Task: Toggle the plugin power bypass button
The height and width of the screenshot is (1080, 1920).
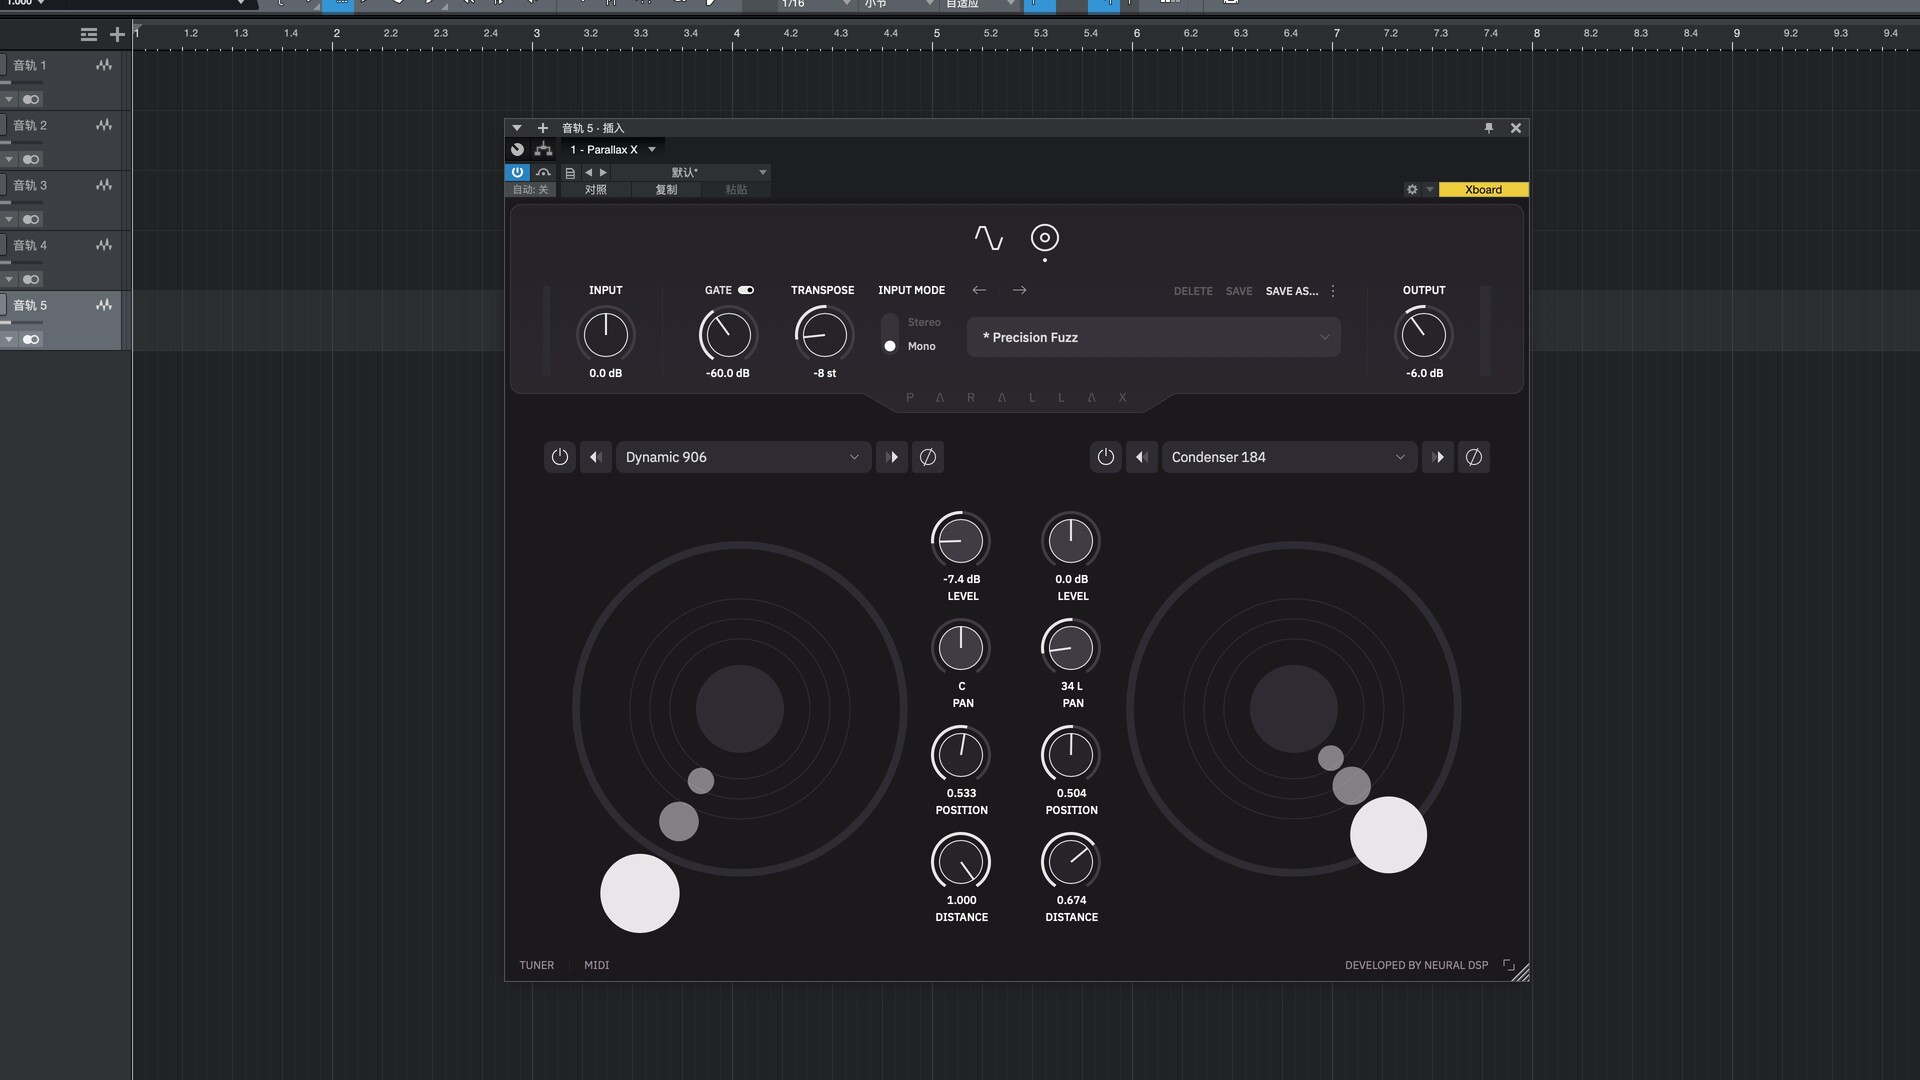Action: point(517,172)
